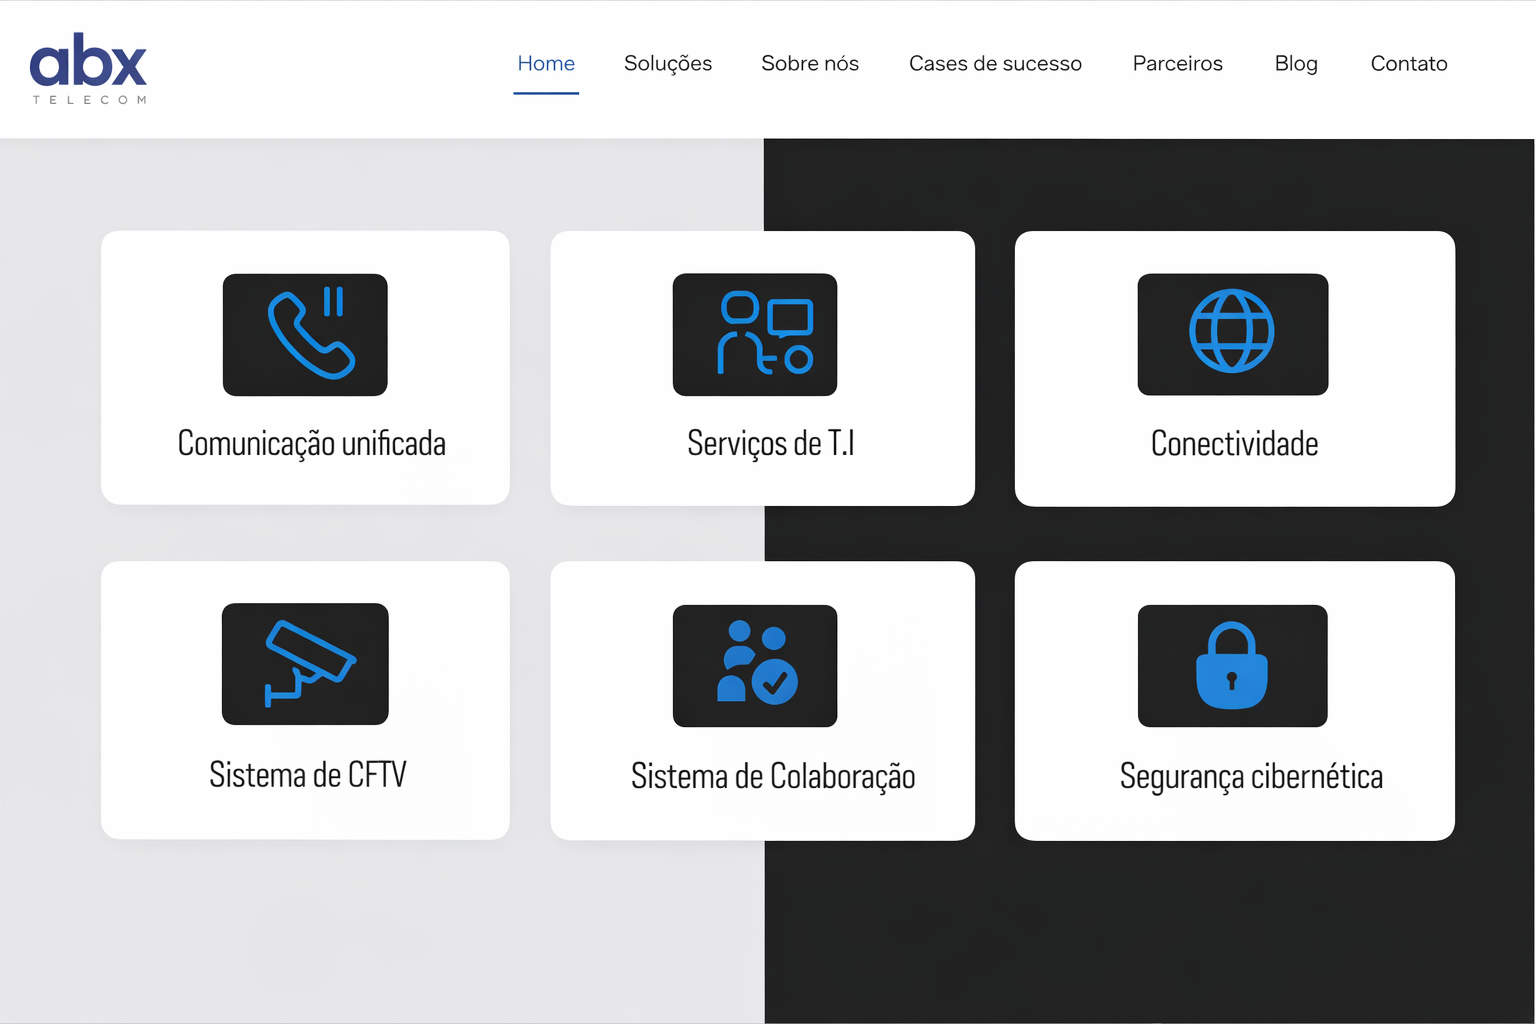Open the abx Telecom logo
1536x1024 pixels.
click(88, 65)
